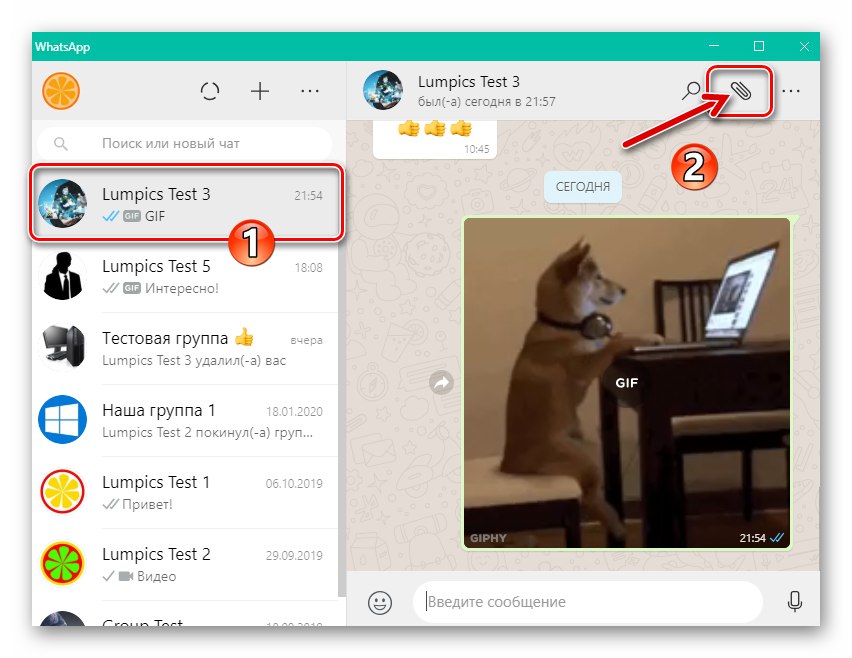Click the sync status refresh icon
The image size is (852, 658).
click(210, 91)
